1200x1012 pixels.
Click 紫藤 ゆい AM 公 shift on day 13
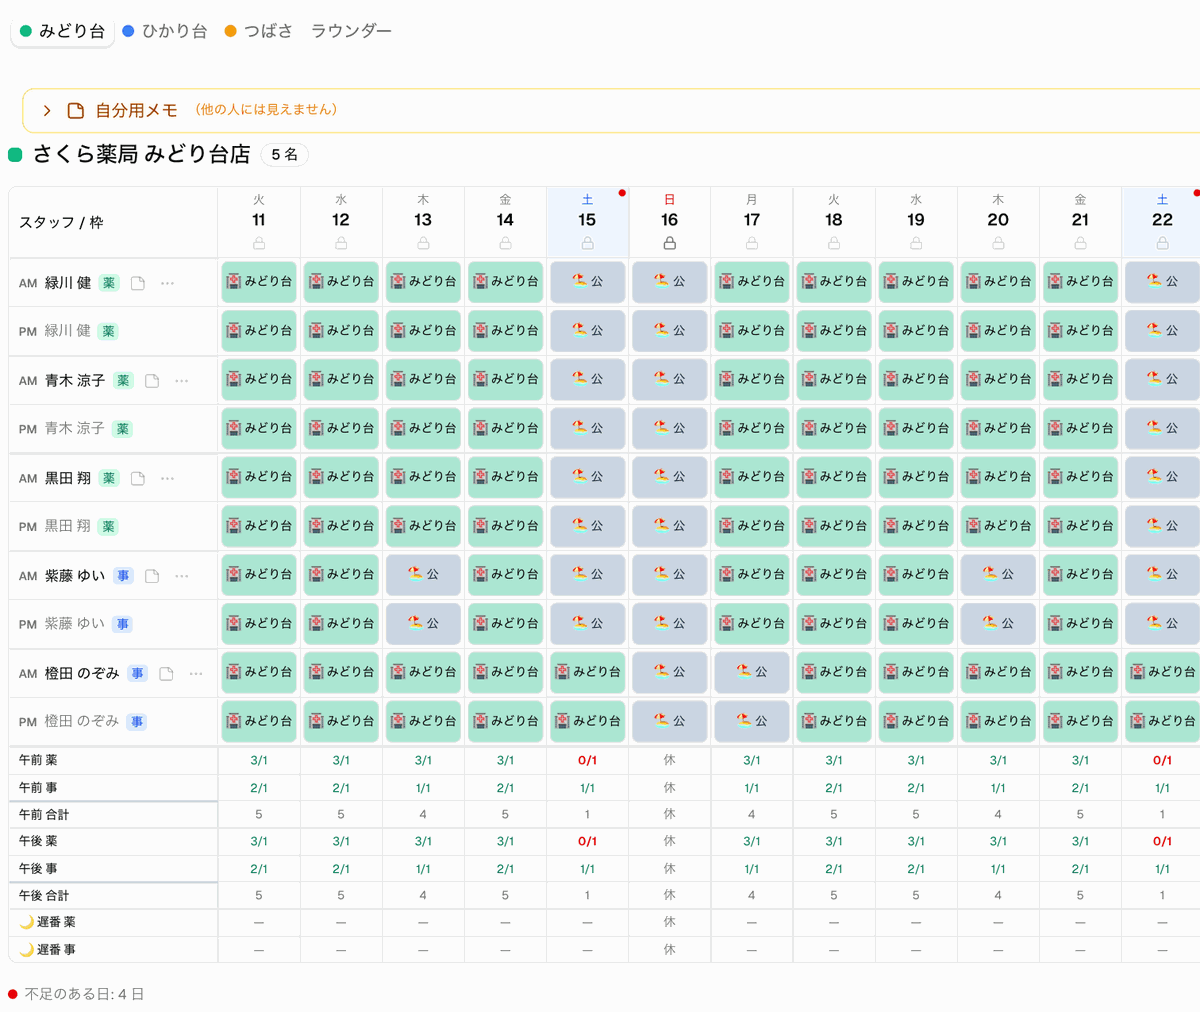tap(423, 575)
